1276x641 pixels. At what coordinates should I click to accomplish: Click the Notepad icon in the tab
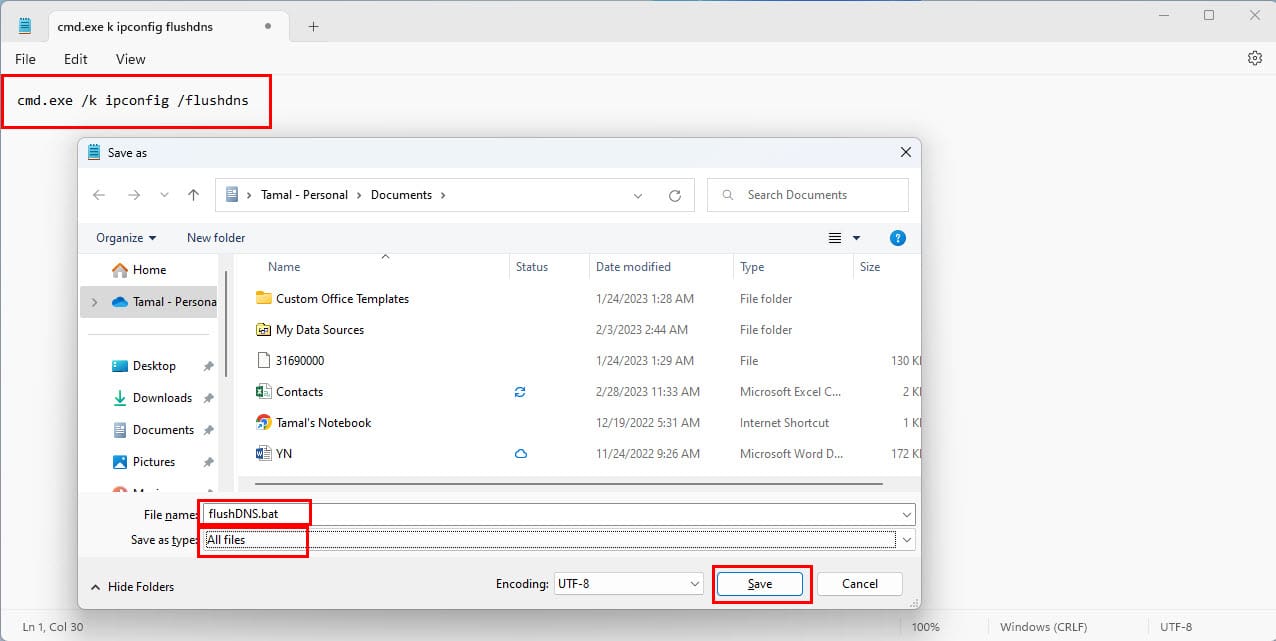coord(25,26)
